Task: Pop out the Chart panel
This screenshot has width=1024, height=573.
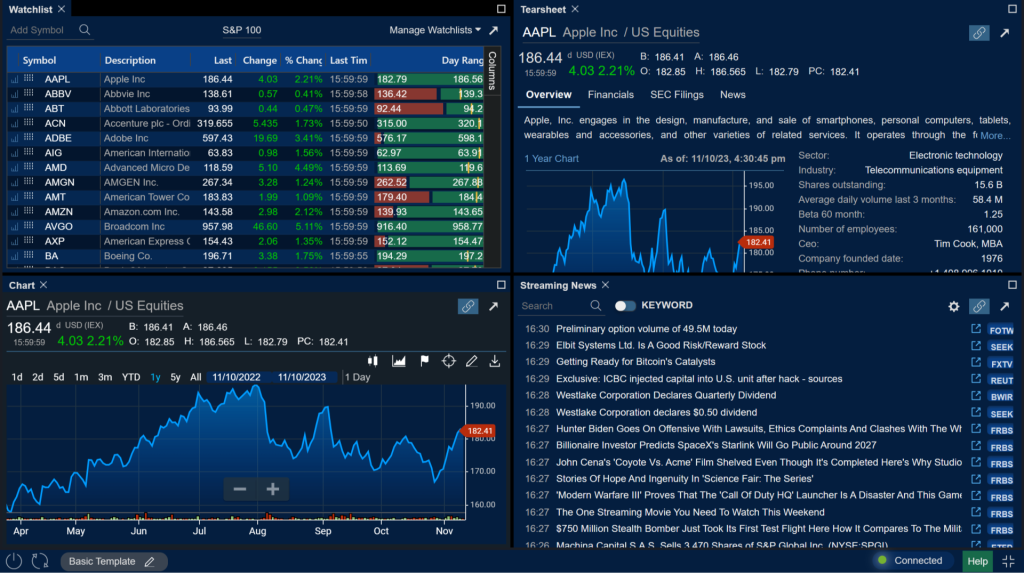Action: tap(494, 306)
